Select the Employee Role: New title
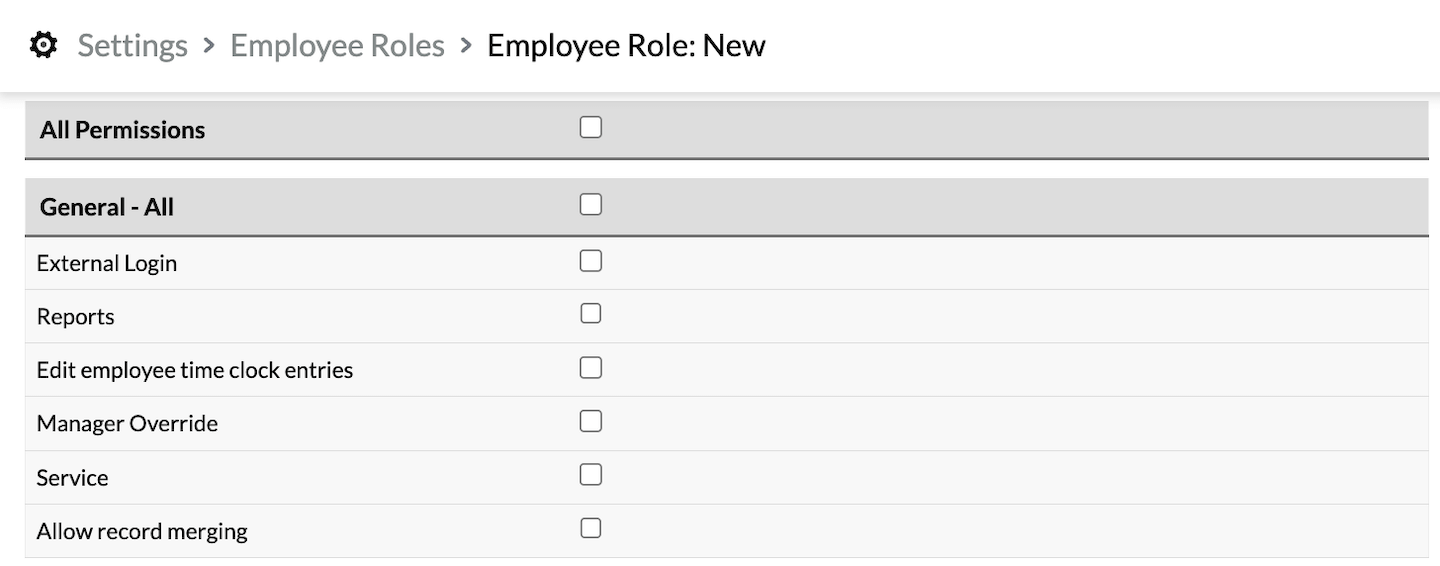The image size is (1440, 566). click(626, 45)
